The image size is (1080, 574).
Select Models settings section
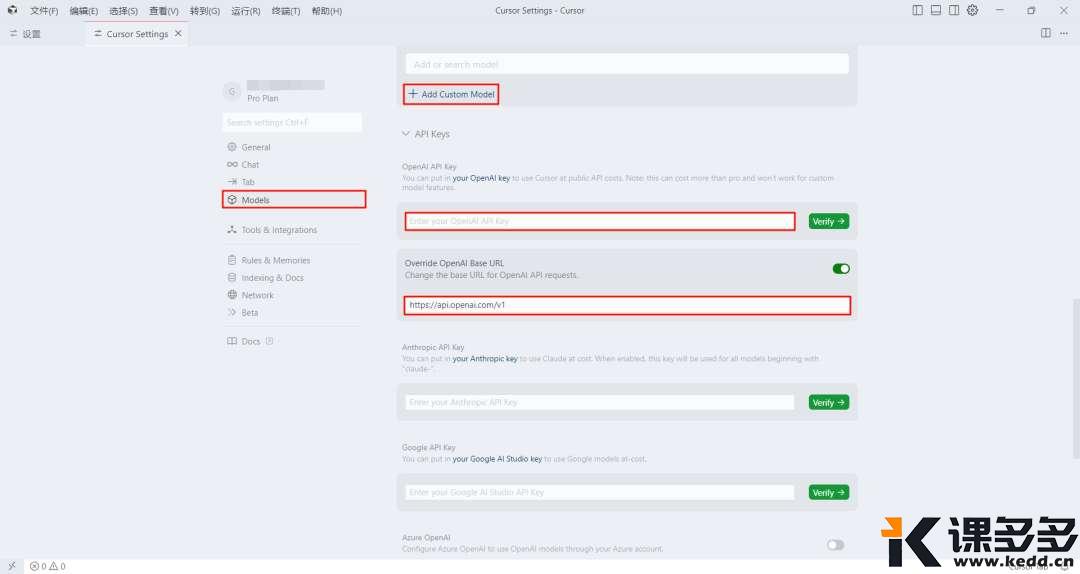[x=294, y=200]
